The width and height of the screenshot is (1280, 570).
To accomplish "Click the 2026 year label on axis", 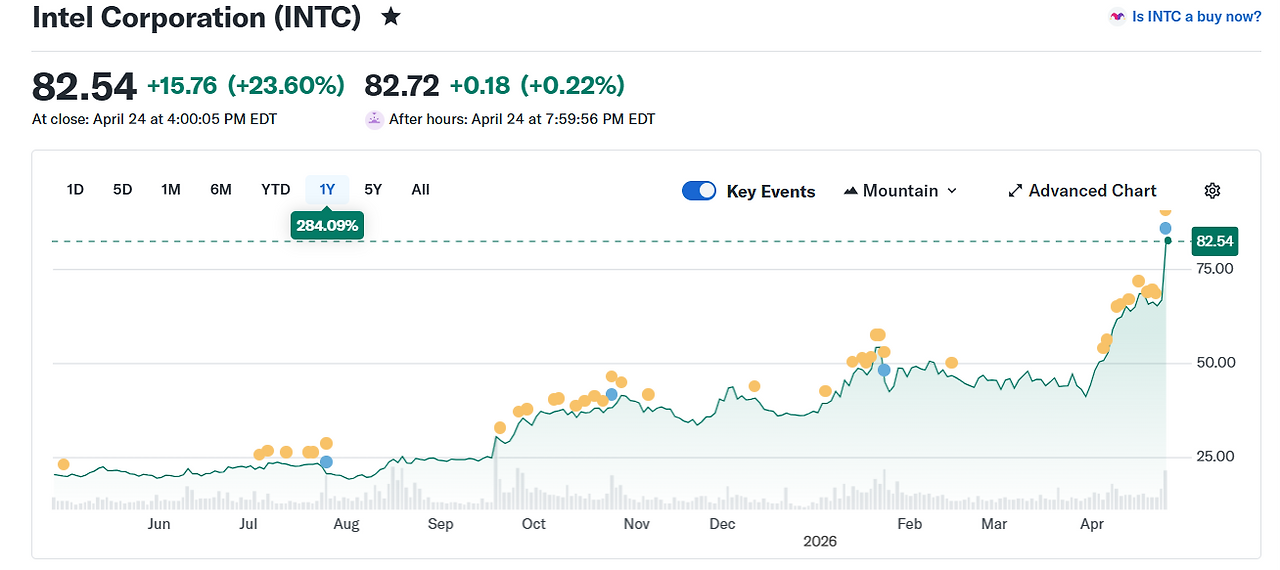I will tap(820, 541).
